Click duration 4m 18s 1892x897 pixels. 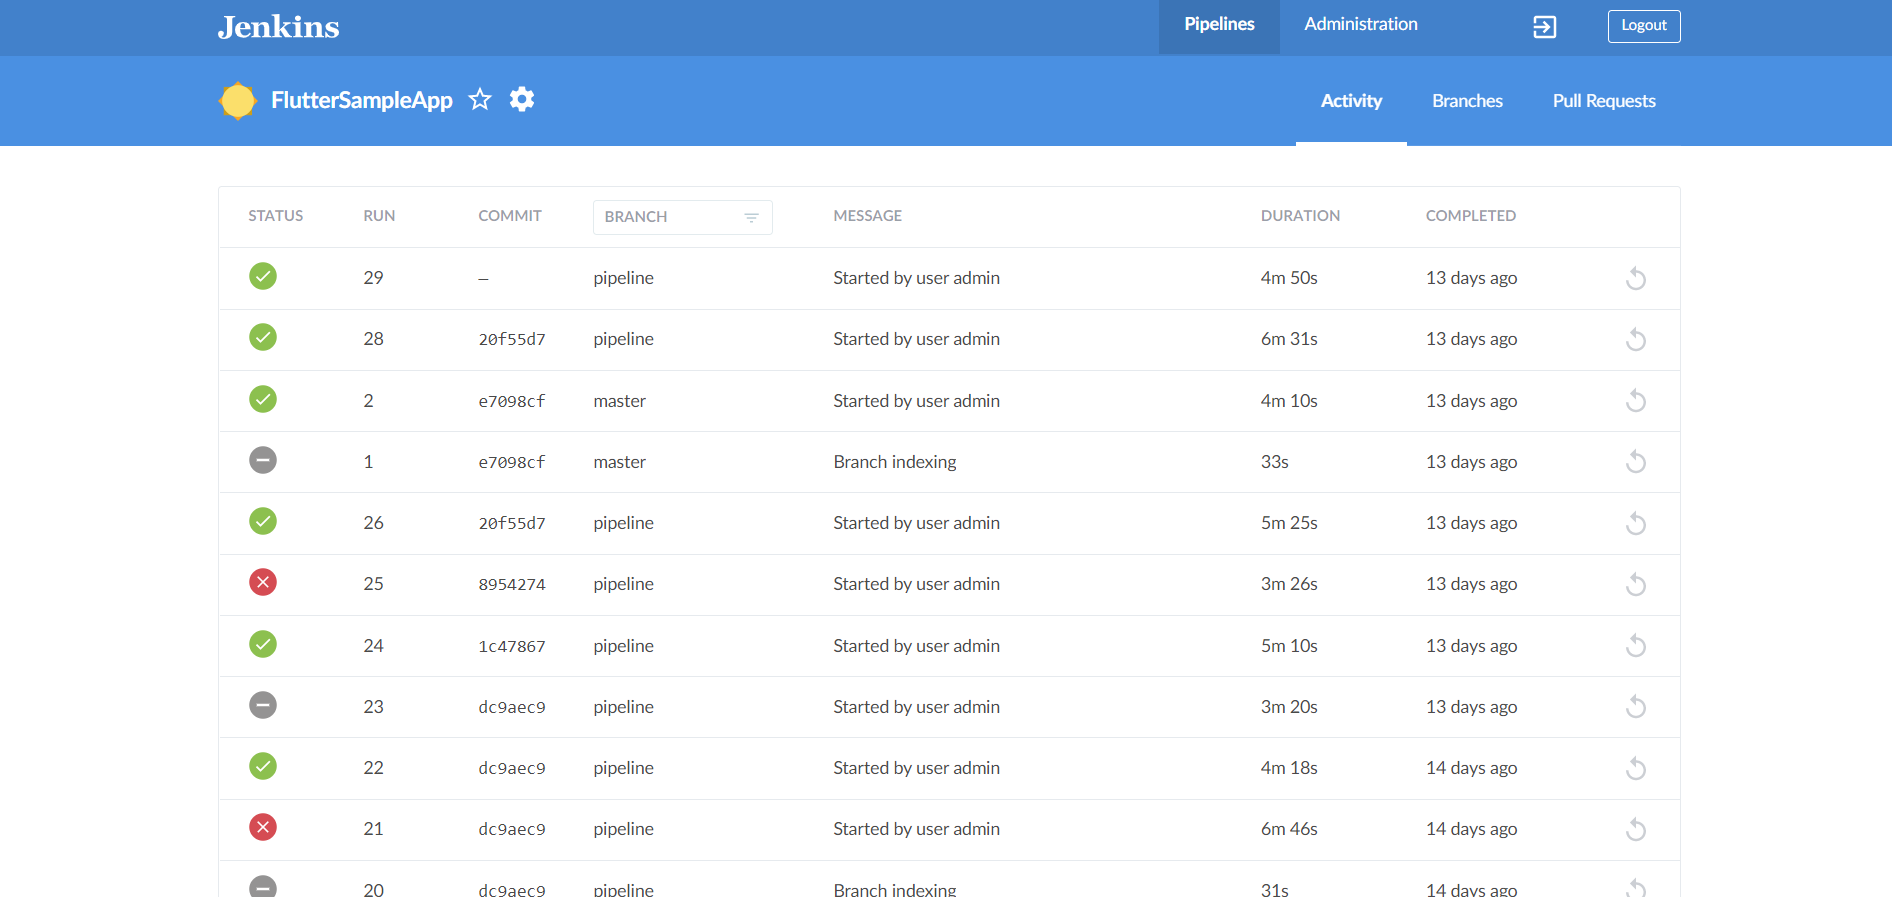[x=1289, y=768]
